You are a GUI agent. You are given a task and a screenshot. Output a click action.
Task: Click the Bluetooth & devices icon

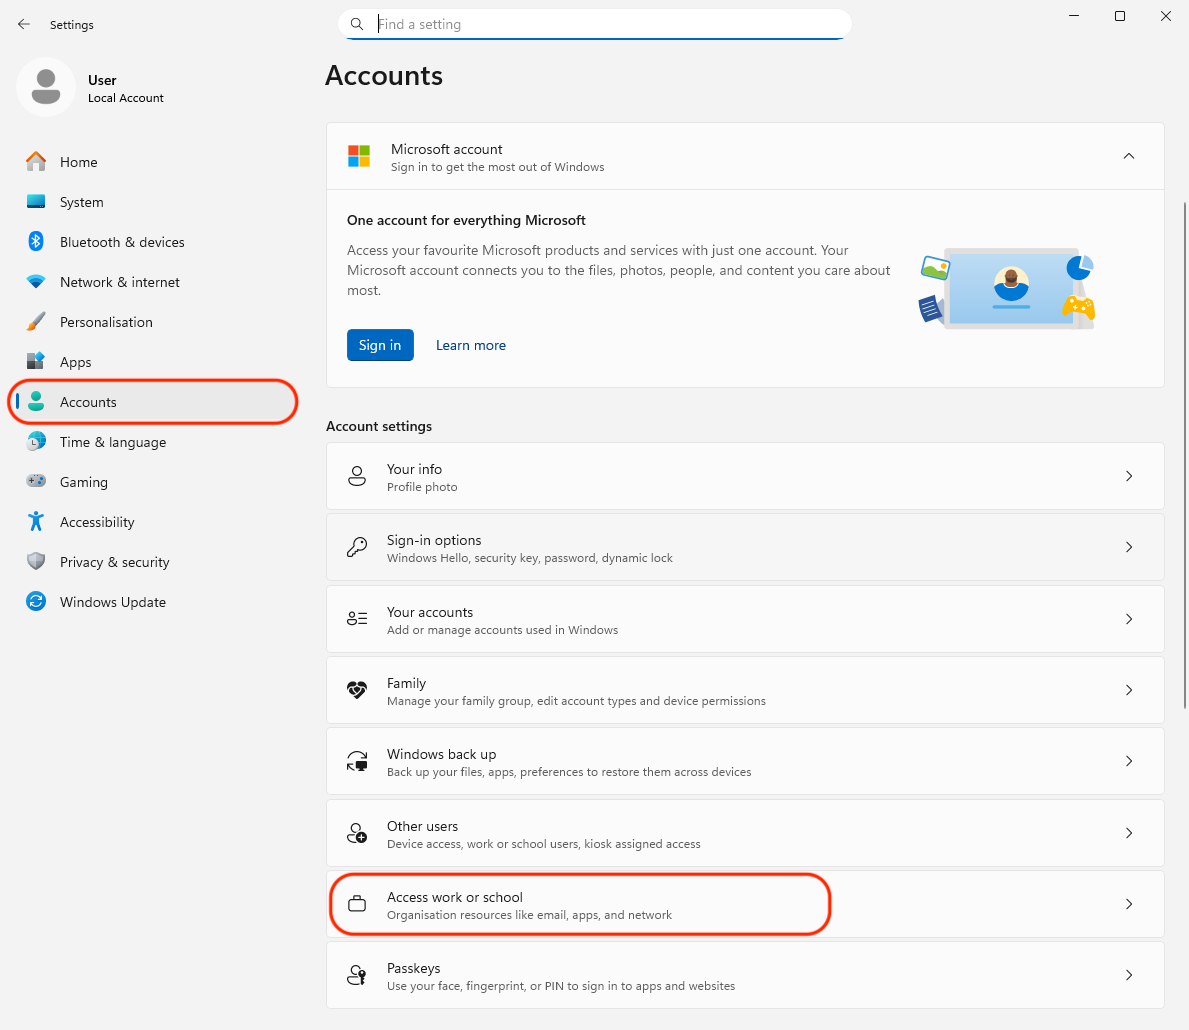[36, 242]
